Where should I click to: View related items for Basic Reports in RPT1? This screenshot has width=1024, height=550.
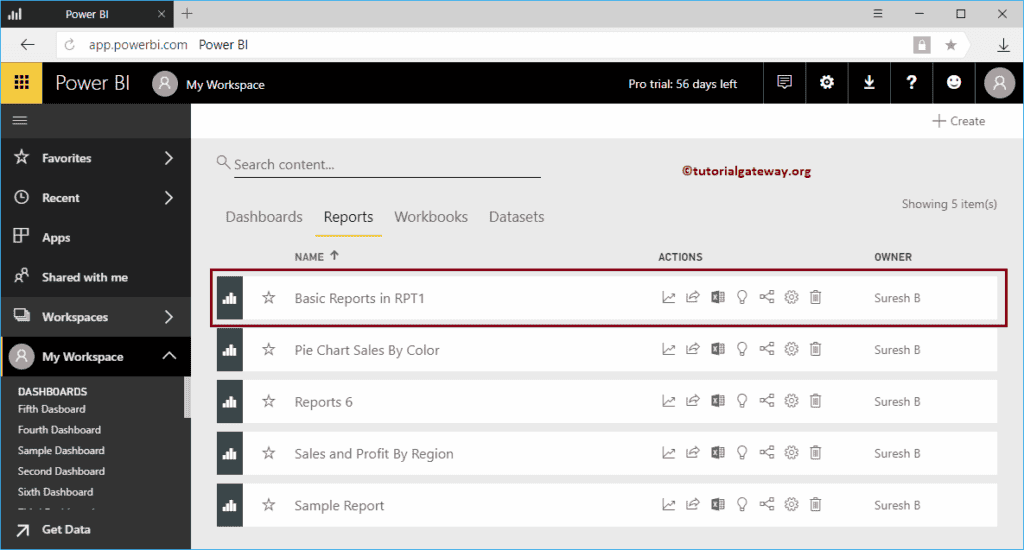coord(767,298)
